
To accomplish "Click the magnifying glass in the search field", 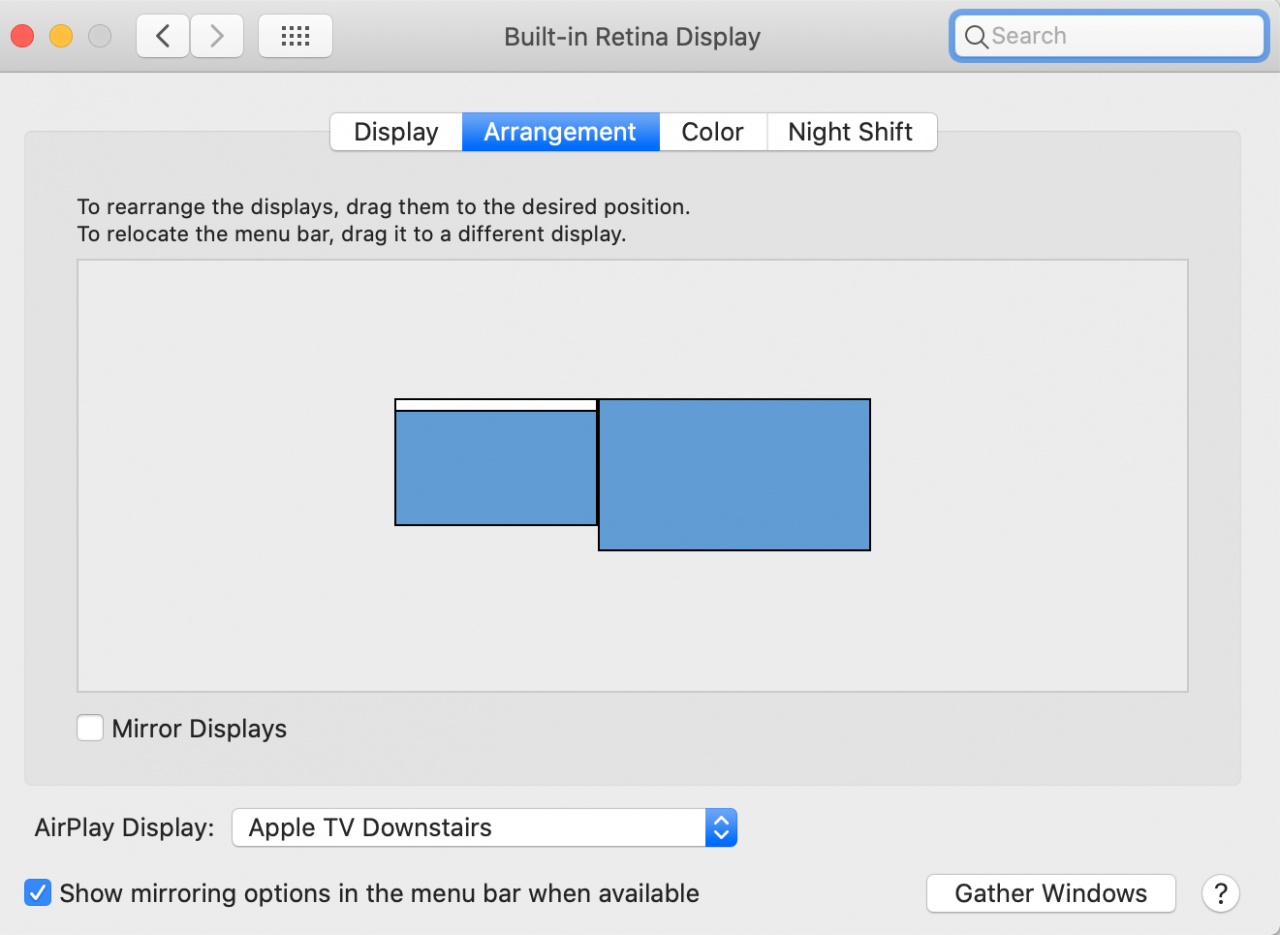I will click(x=976, y=36).
